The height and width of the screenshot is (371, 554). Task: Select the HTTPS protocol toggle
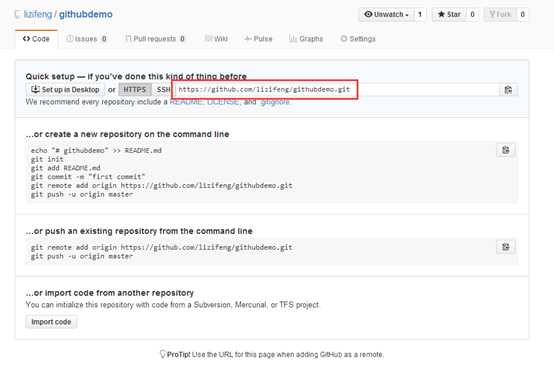(135, 90)
